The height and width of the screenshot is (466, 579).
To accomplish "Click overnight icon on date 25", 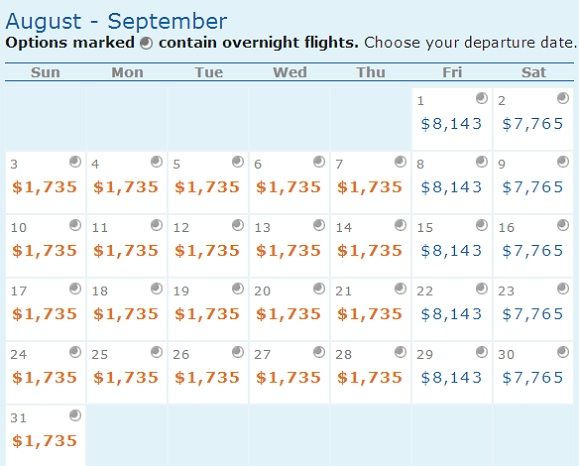I will (x=157, y=352).
